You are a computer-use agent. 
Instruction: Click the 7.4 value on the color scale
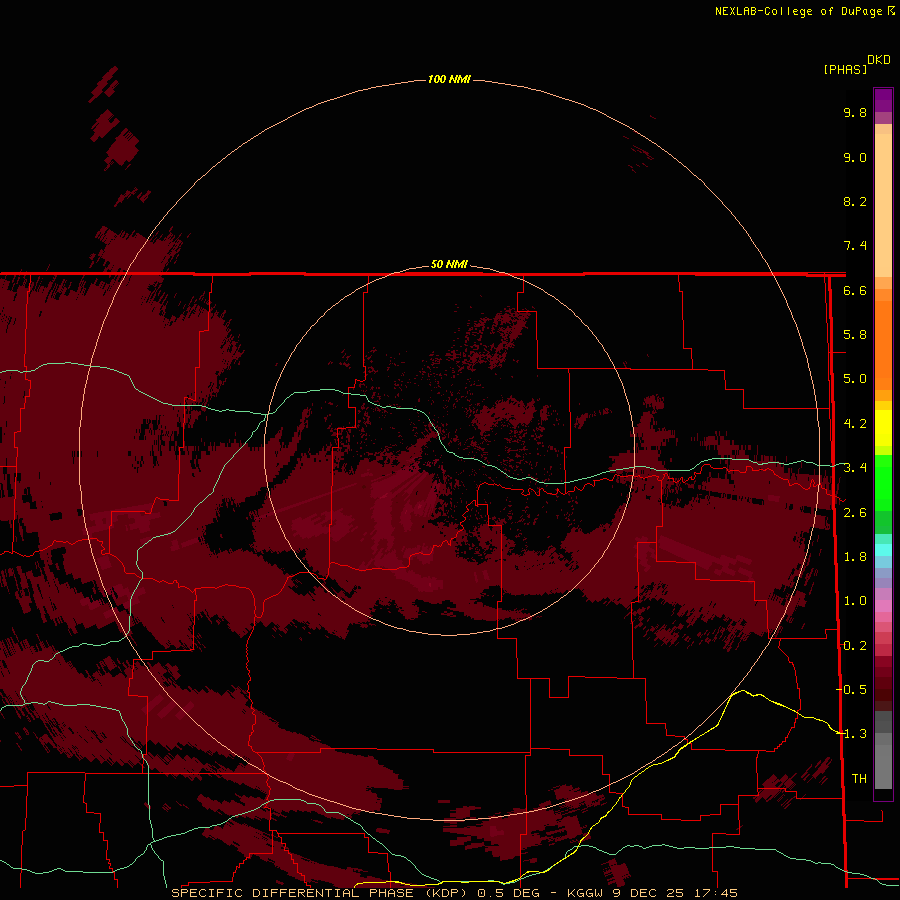coord(855,246)
